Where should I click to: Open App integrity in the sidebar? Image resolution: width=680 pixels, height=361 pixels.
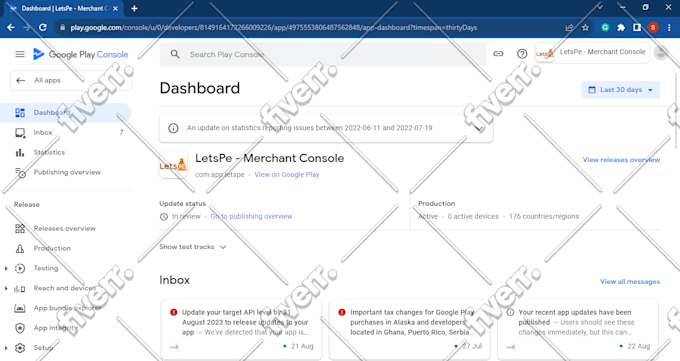pos(65,328)
